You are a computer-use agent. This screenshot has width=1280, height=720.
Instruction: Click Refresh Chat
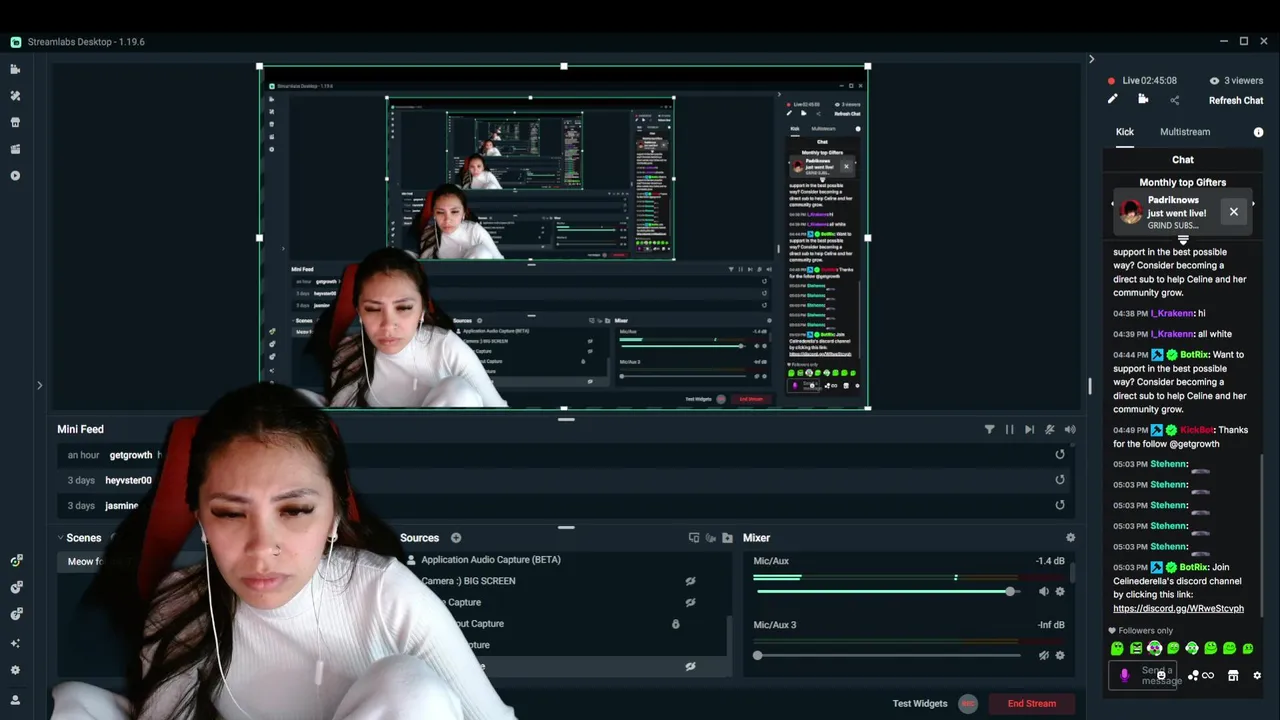click(x=1236, y=100)
